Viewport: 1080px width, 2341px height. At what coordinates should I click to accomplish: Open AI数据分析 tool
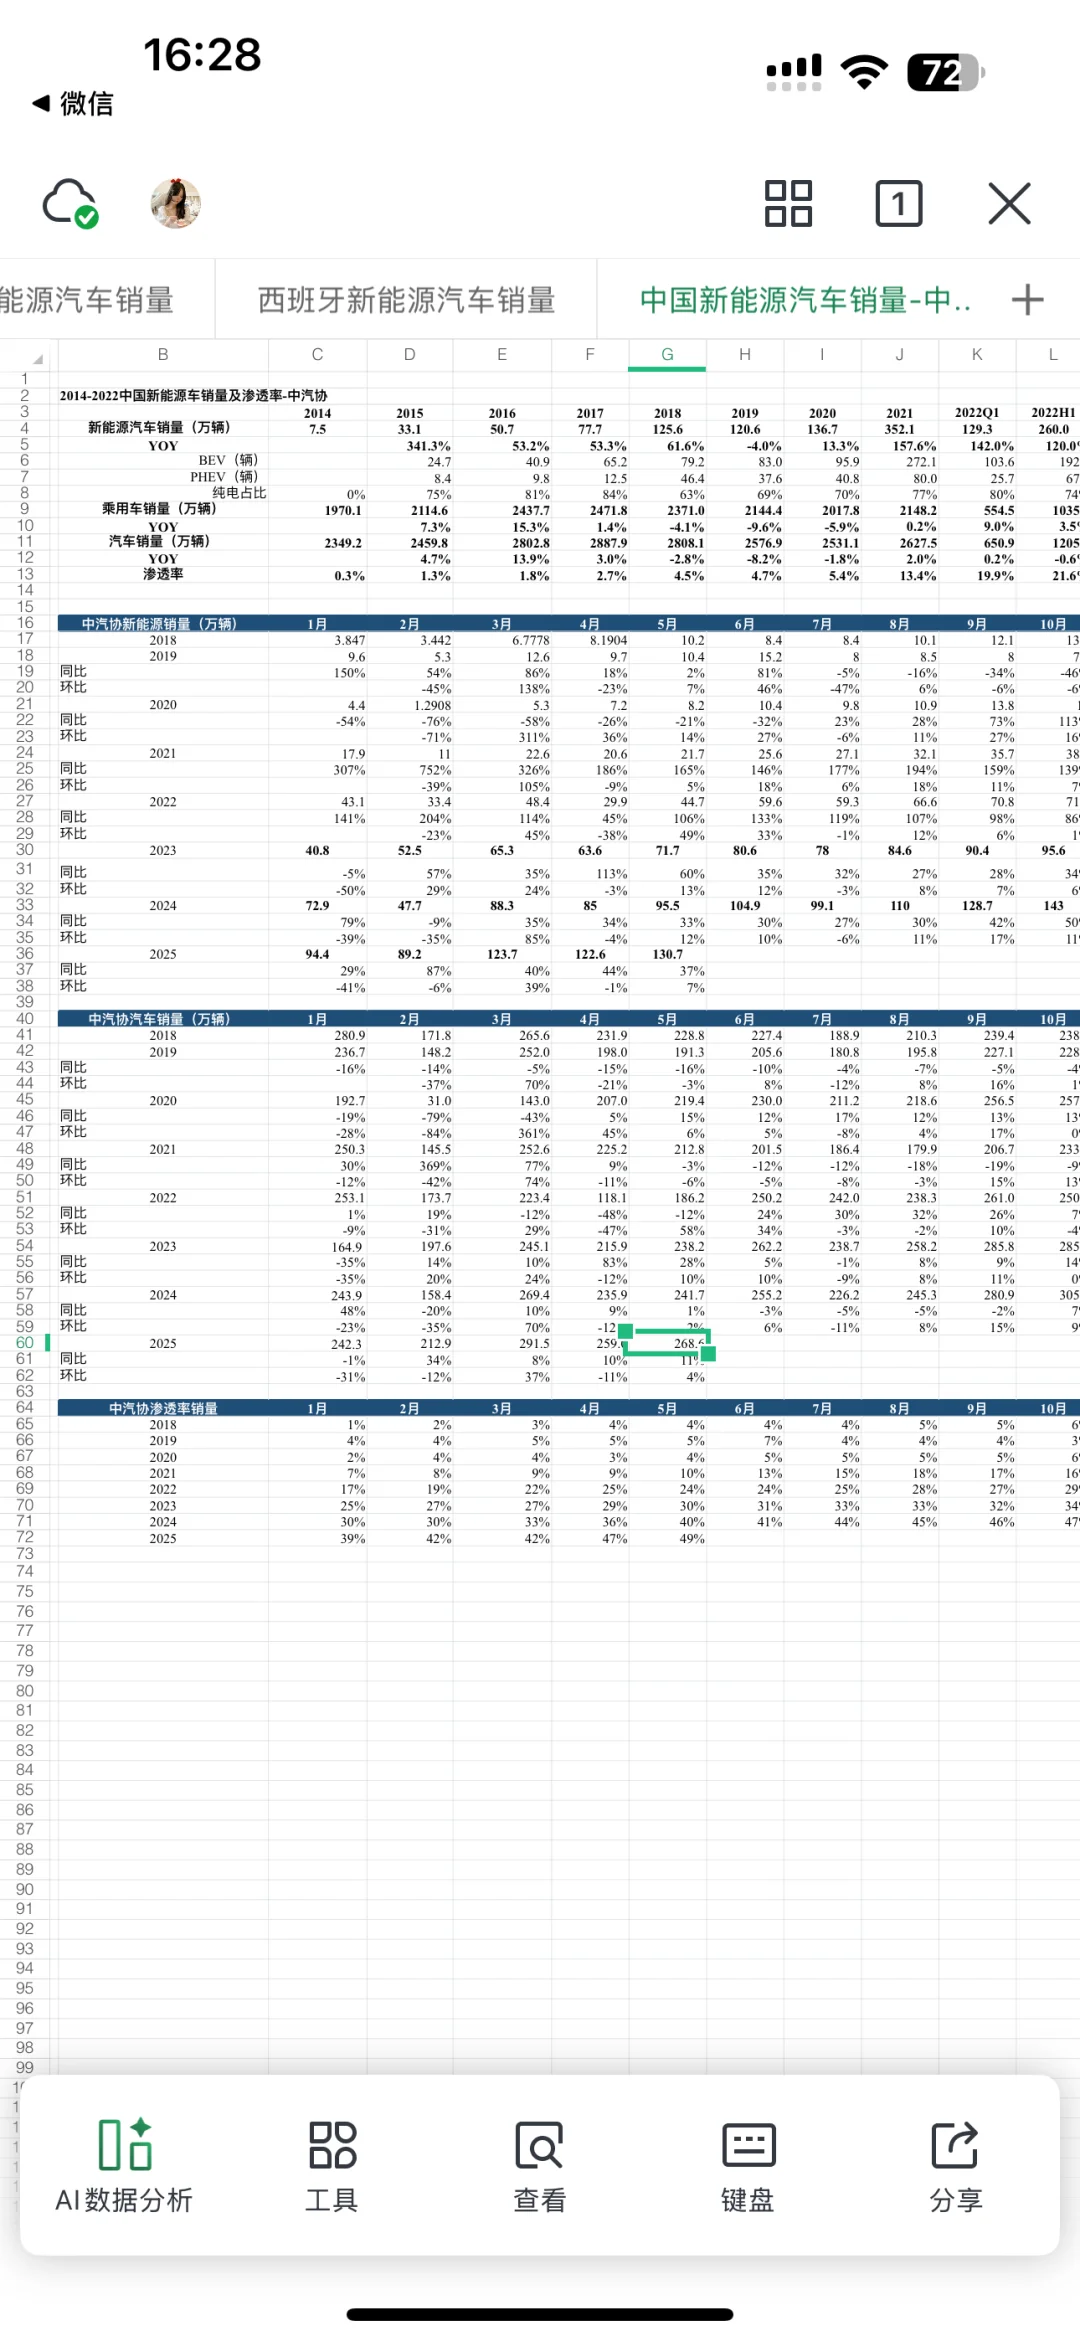tap(124, 2167)
